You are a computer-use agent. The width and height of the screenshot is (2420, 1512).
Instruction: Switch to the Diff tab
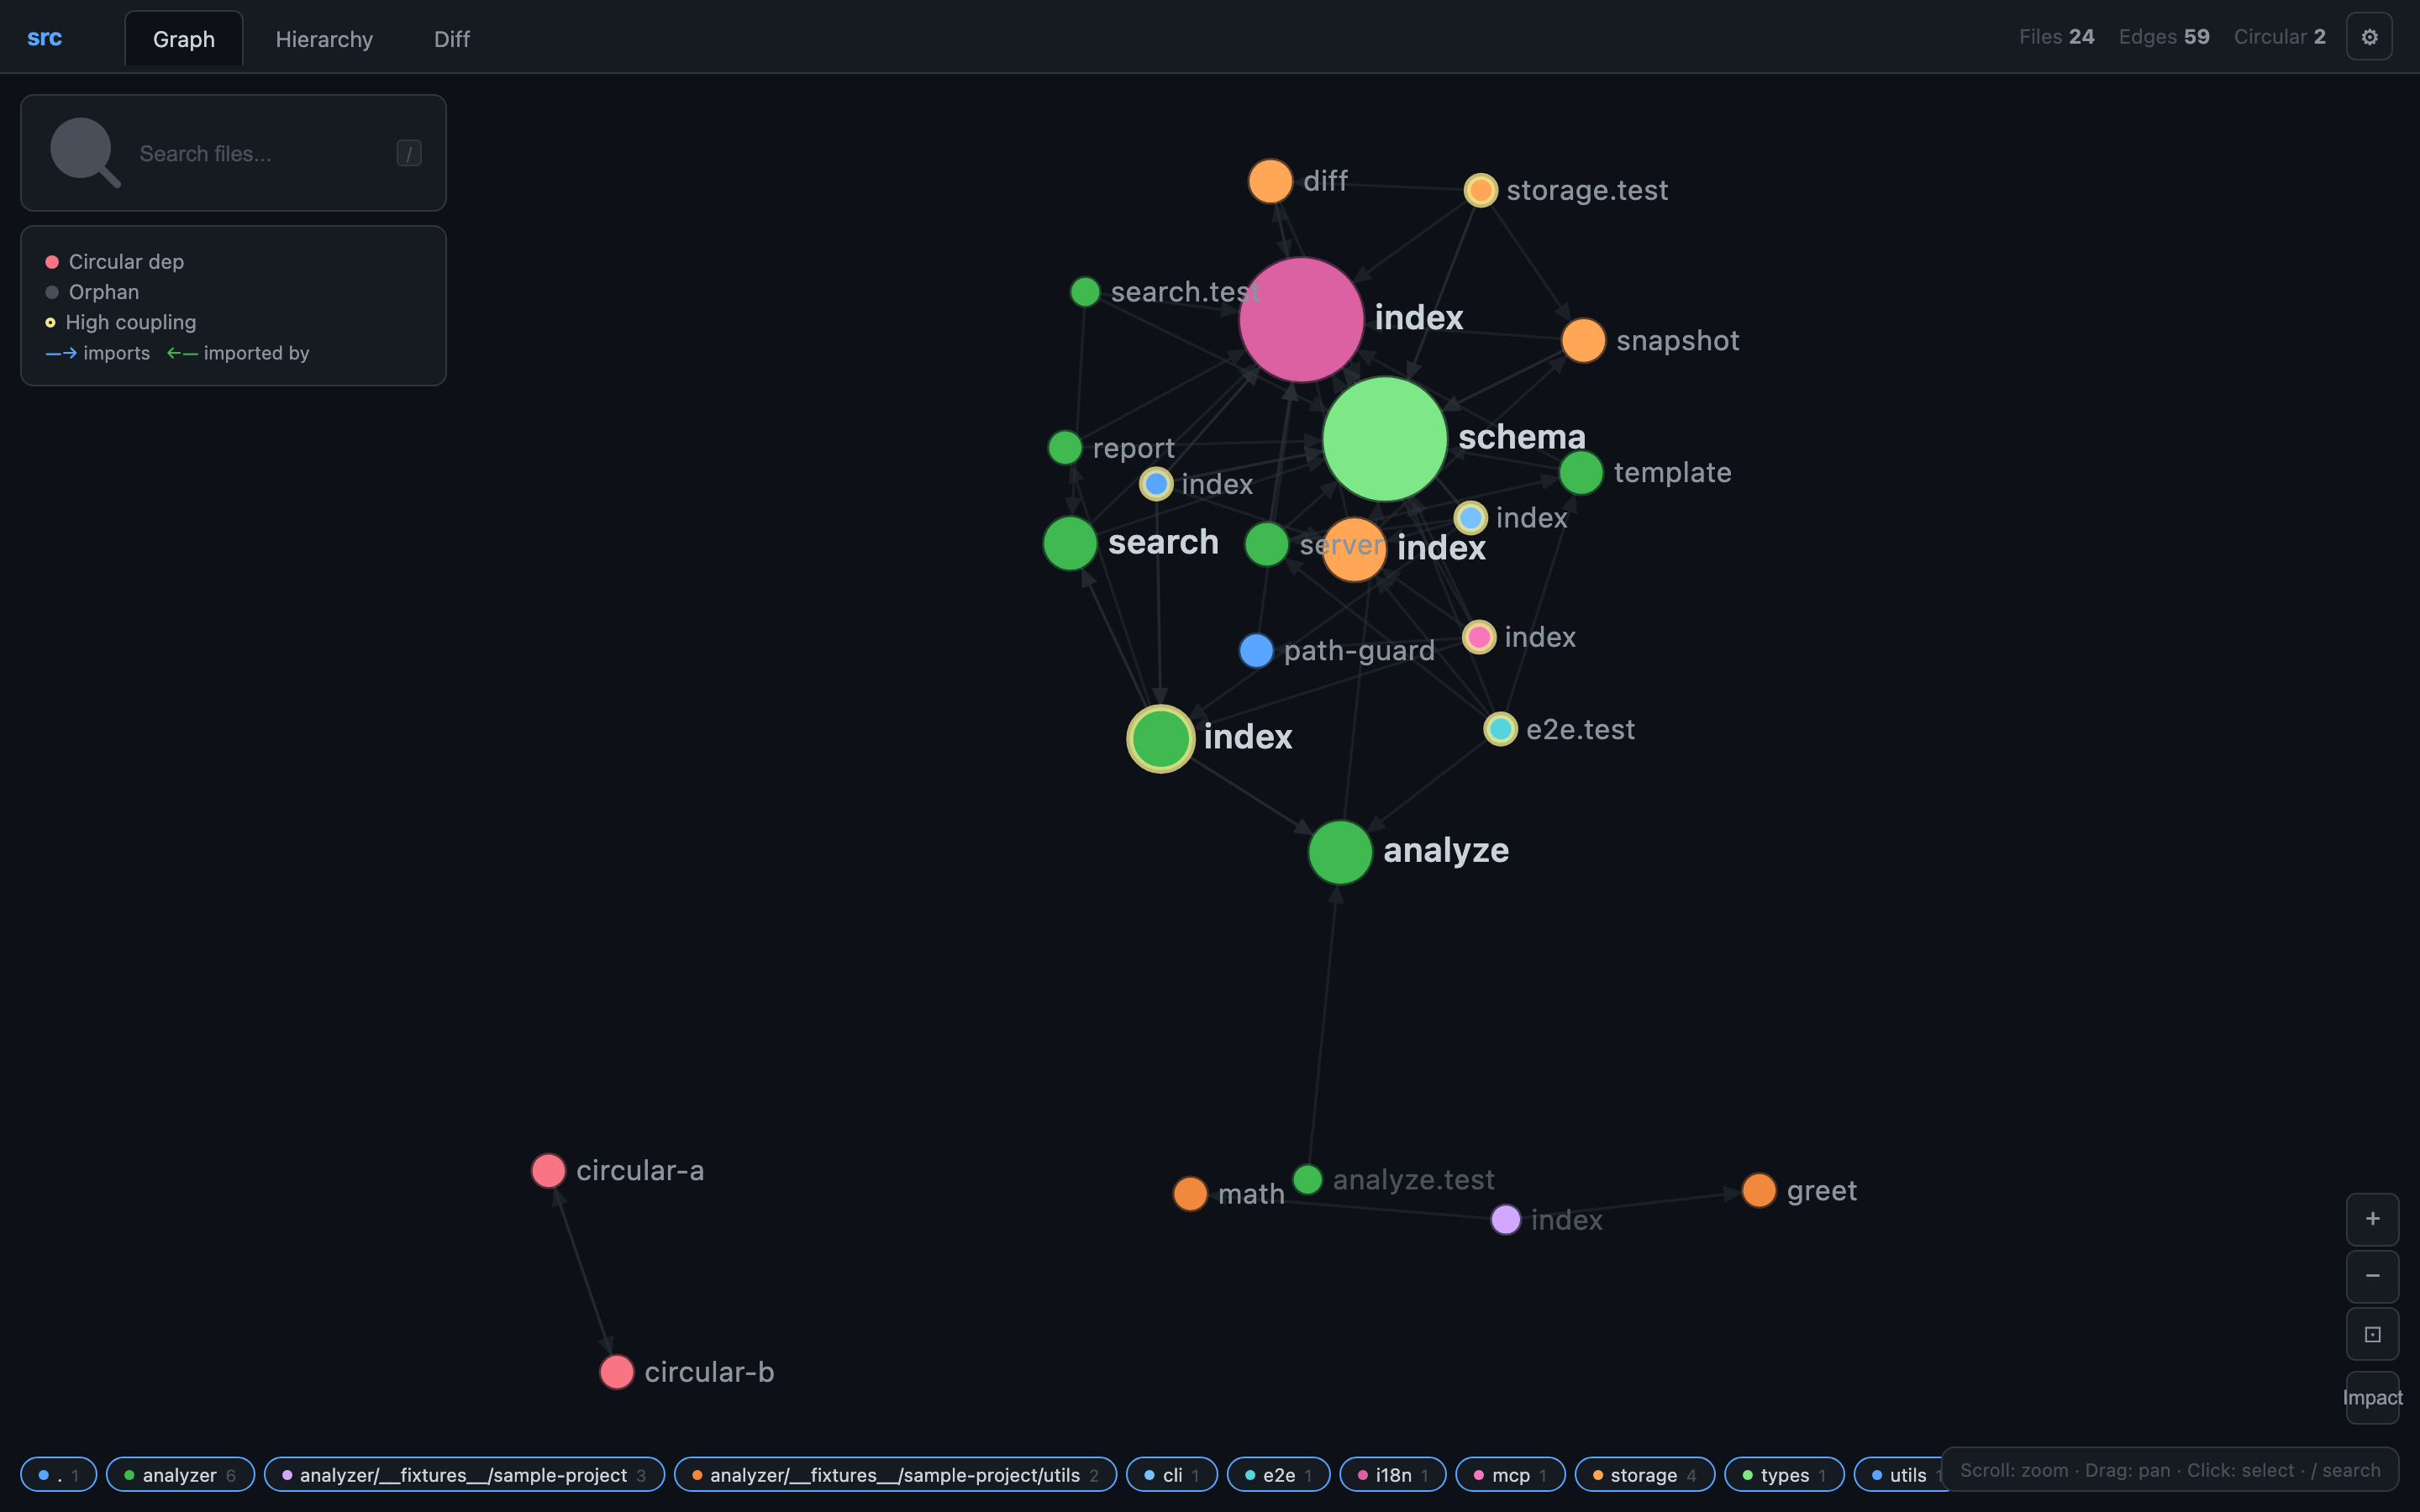[451, 38]
